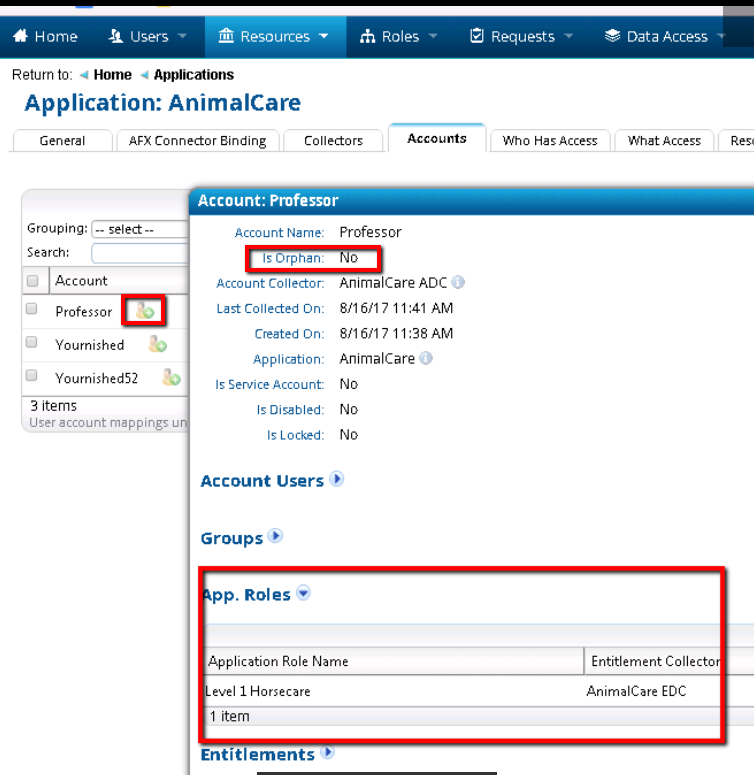Open the AFX Connector Binding tab

click(197, 141)
